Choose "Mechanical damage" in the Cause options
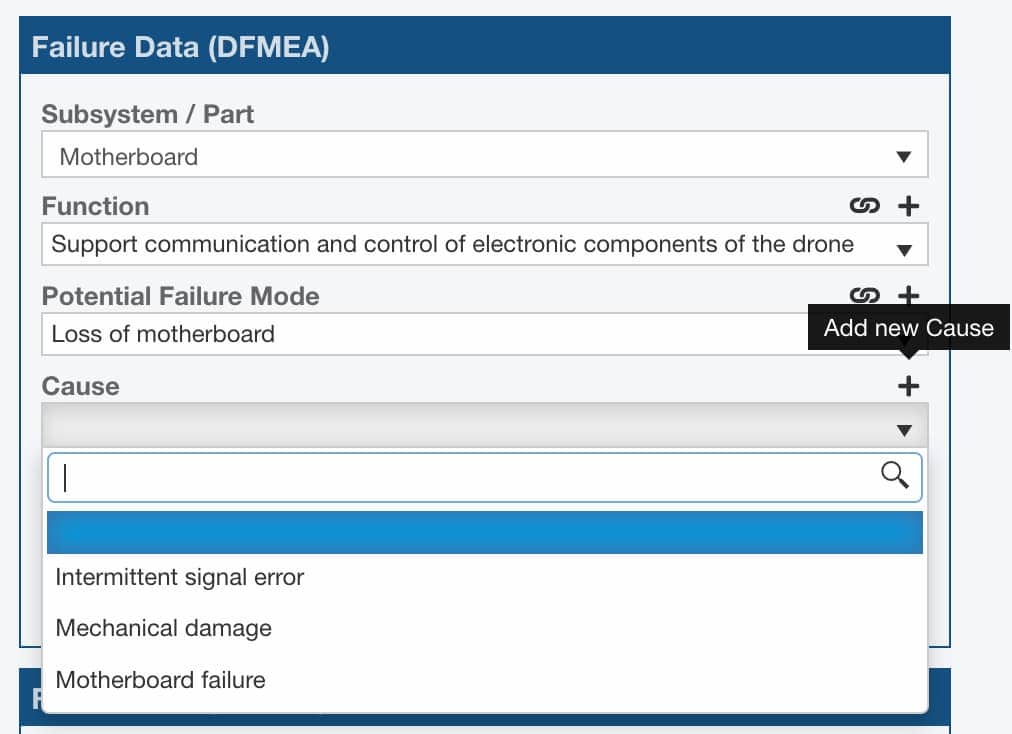Screen dimensions: 1012x734 click(x=164, y=628)
